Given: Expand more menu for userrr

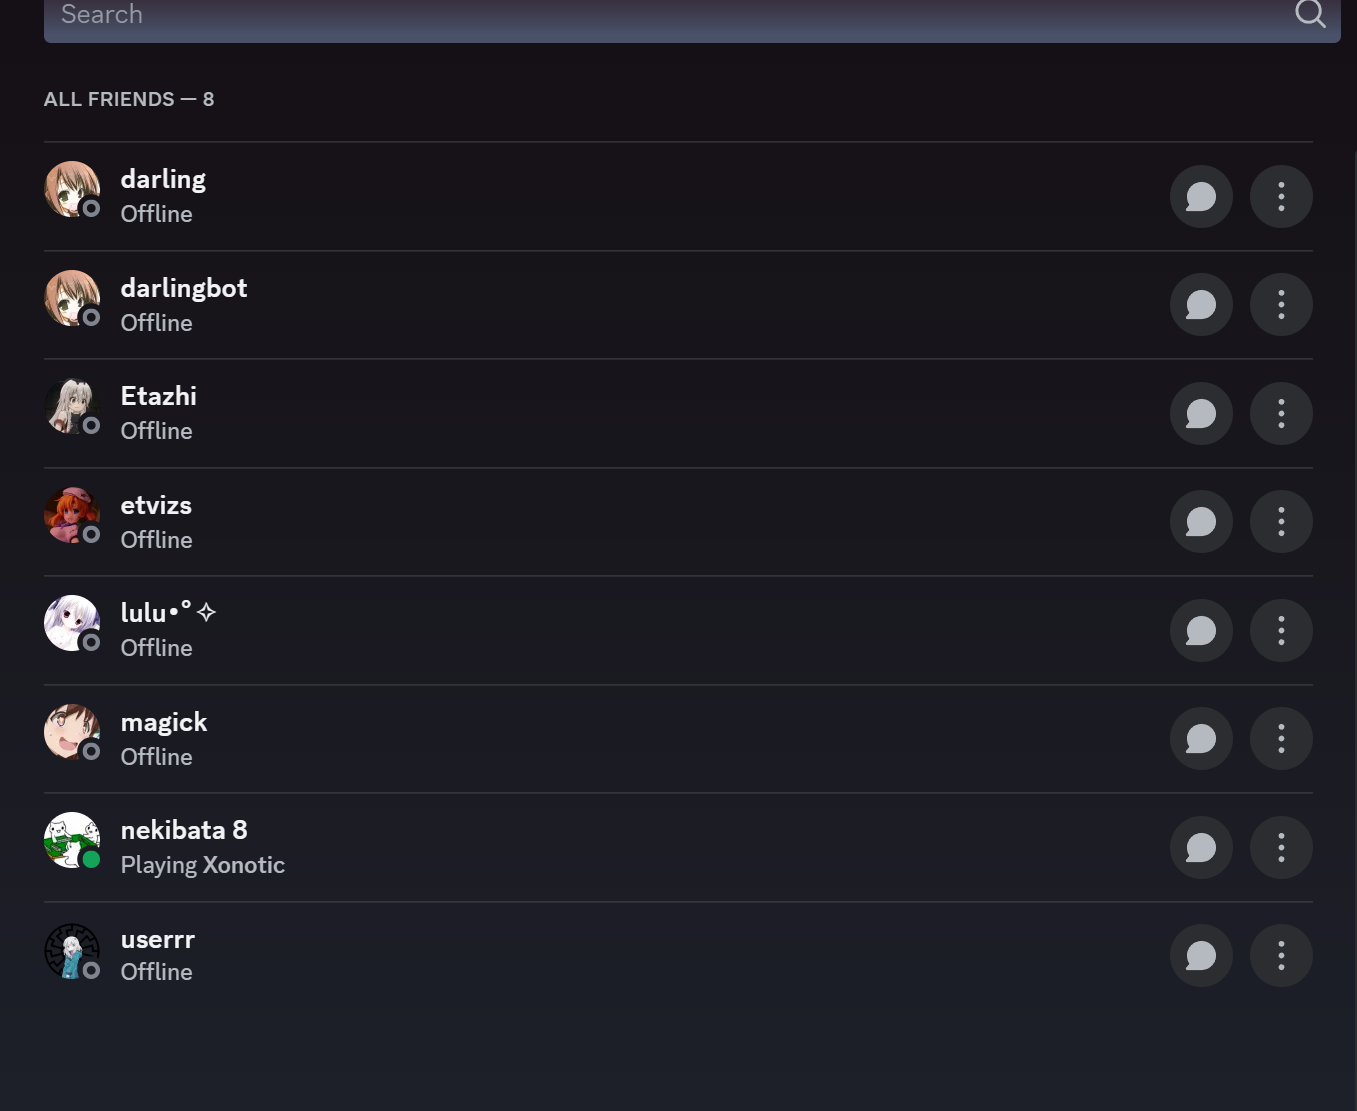Looking at the screenshot, I should (1281, 956).
